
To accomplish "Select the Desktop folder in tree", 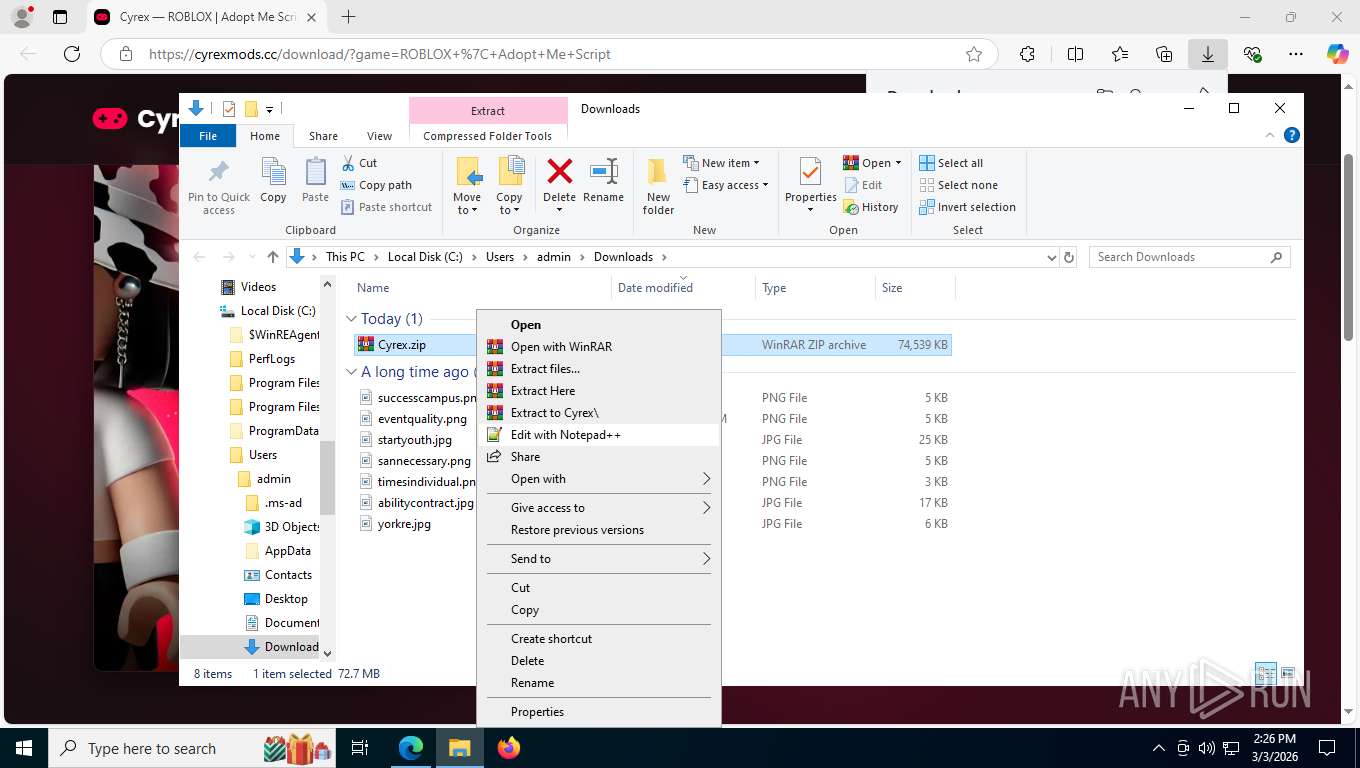I will pyautogui.click(x=286, y=599).
